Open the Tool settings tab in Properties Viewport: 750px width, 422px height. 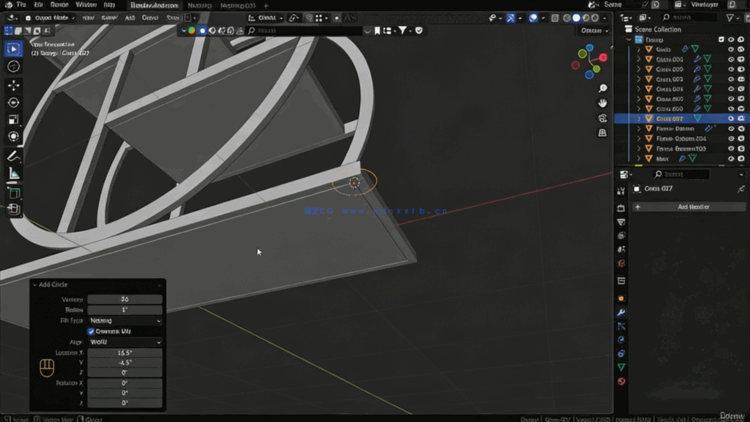tap(621, 191)
